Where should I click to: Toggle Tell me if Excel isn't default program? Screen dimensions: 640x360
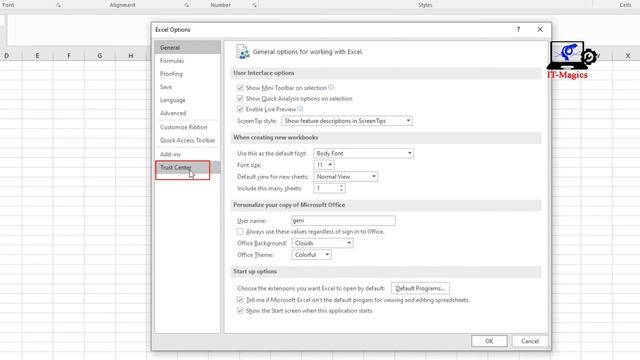coord(240,300)
